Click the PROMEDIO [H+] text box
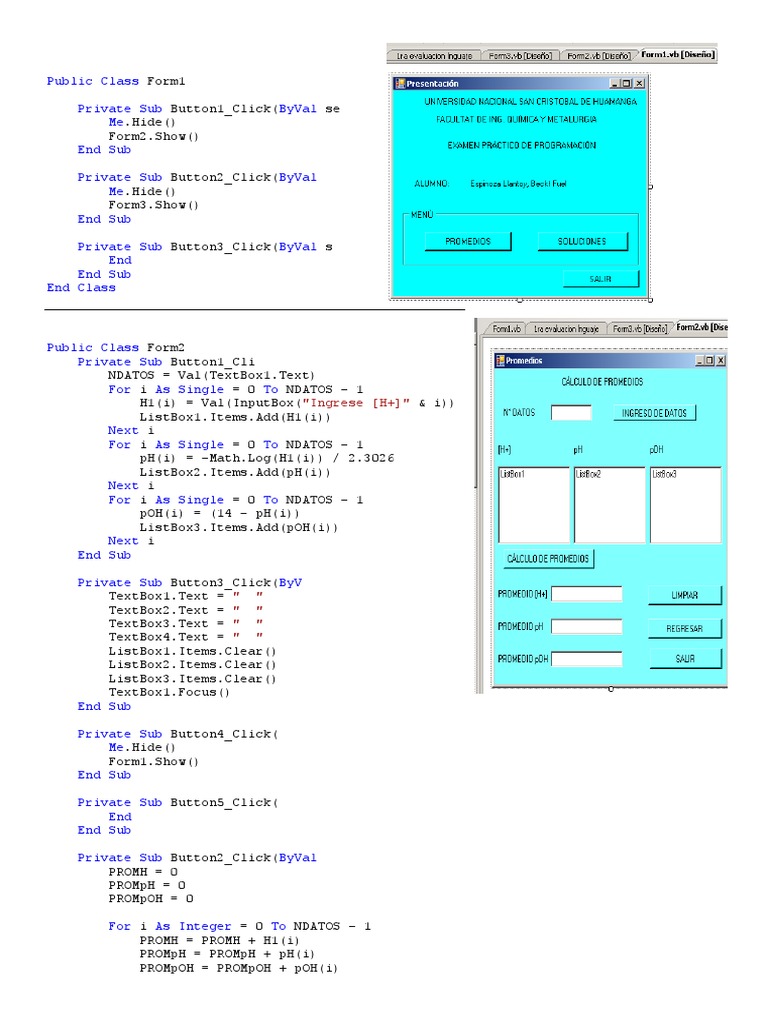 [x=586, y=594]
